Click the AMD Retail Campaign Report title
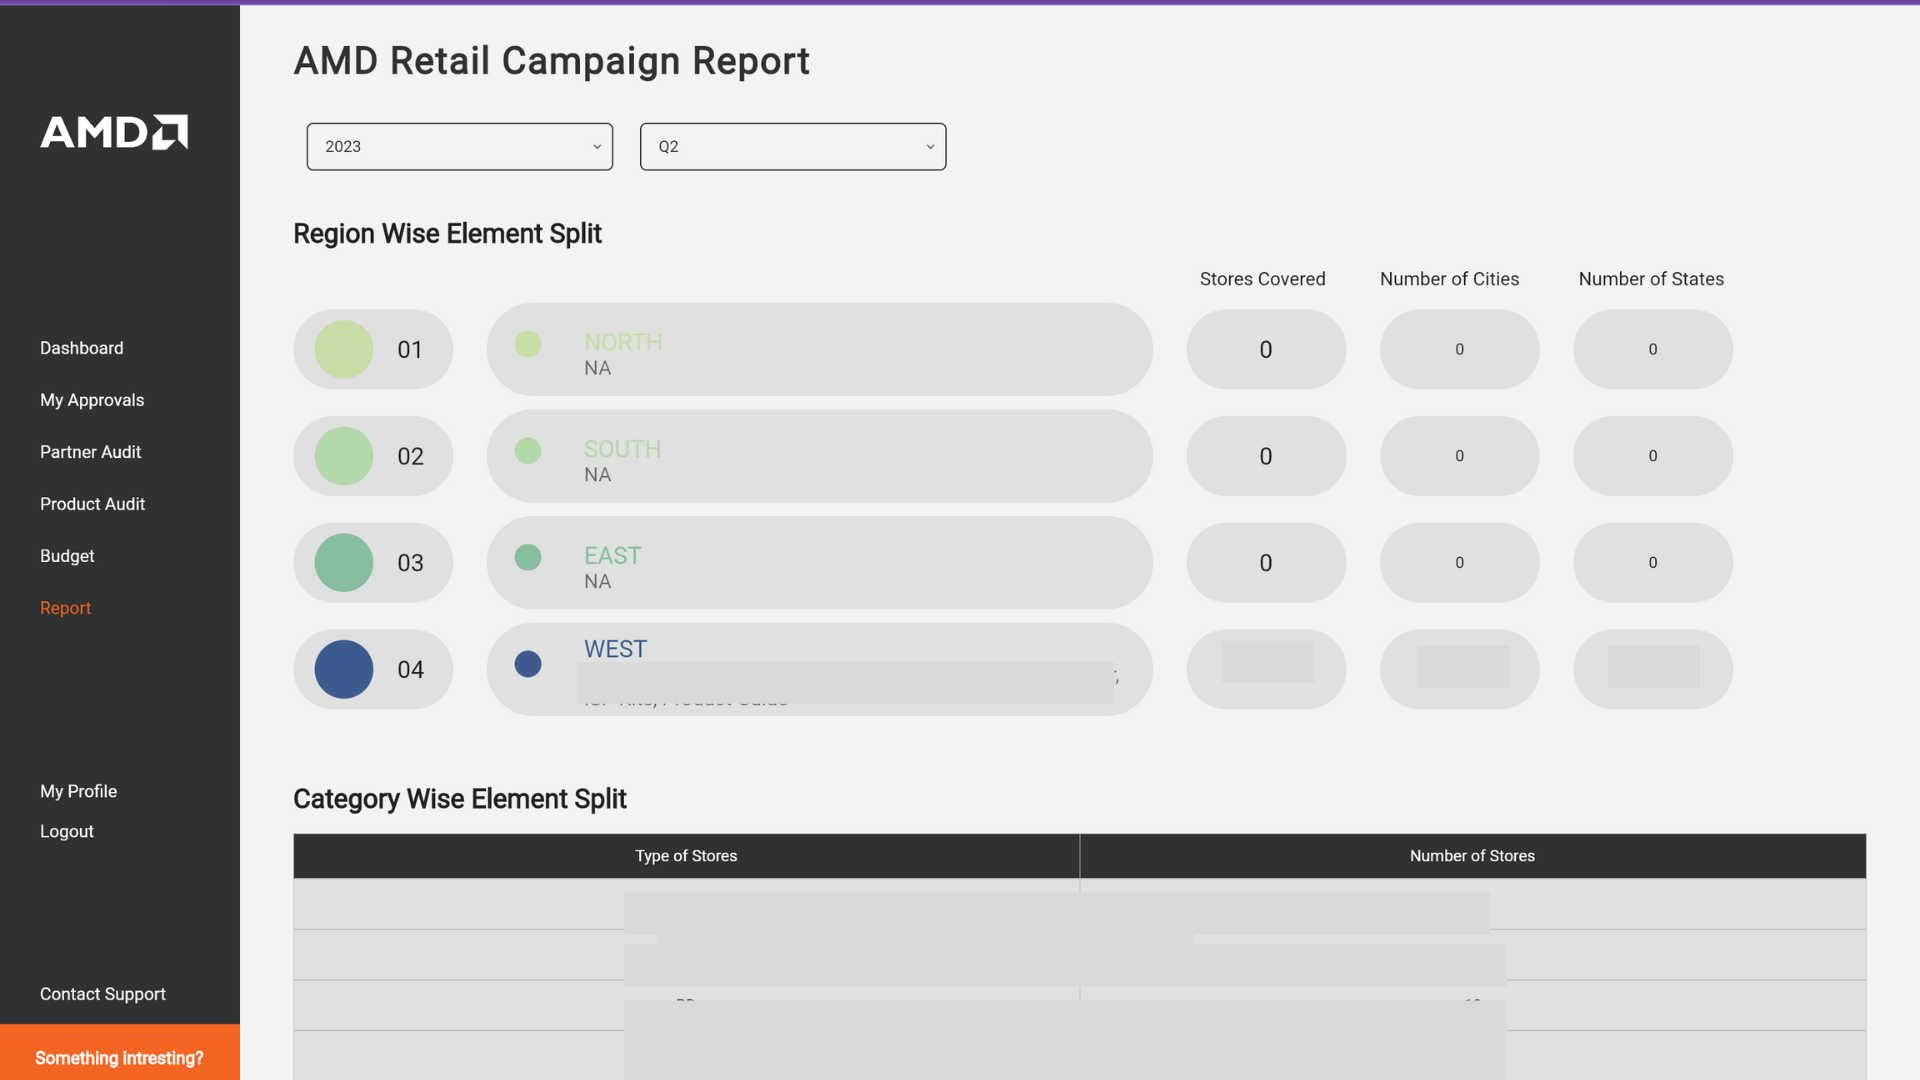The width and height of the screenshot is (1920, 1080). click(552, 61)
